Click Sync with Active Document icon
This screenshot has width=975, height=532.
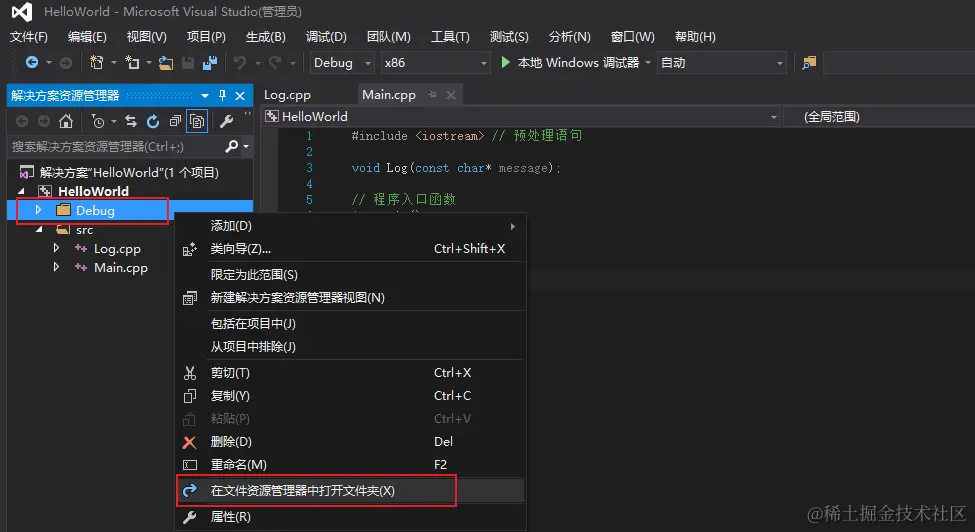131,121
